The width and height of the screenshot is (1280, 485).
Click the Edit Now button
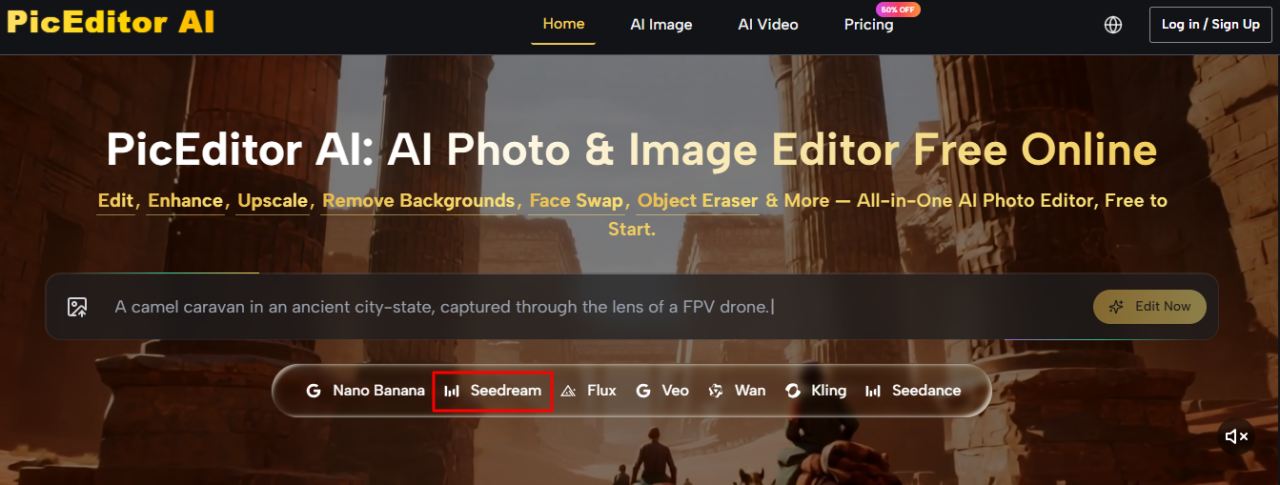pyautogui.click(x=1149, y=307)
